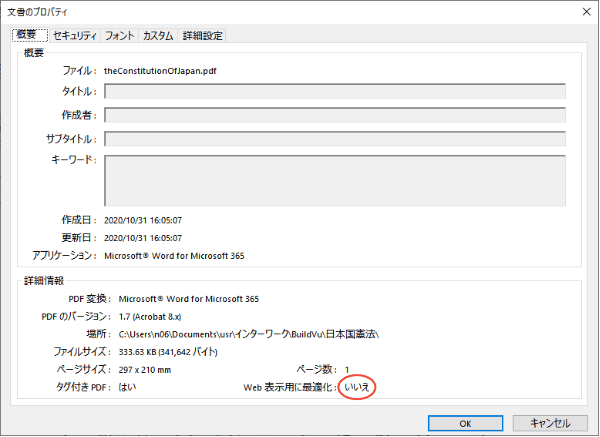Click the file name theConstitutionOfJapan.pdf

167,71
